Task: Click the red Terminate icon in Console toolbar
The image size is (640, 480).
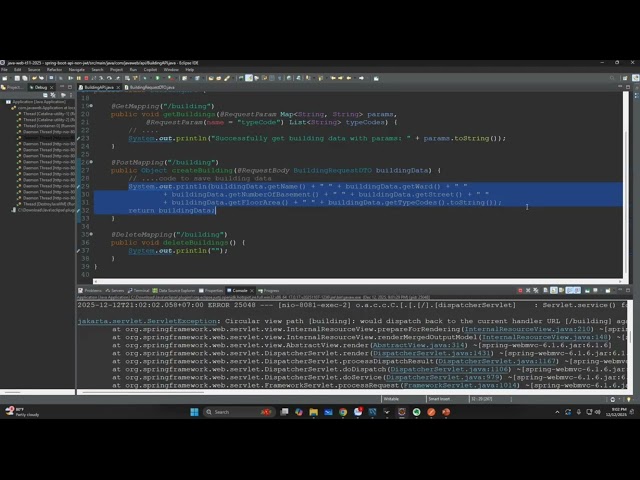Action: tap(520, 290)
